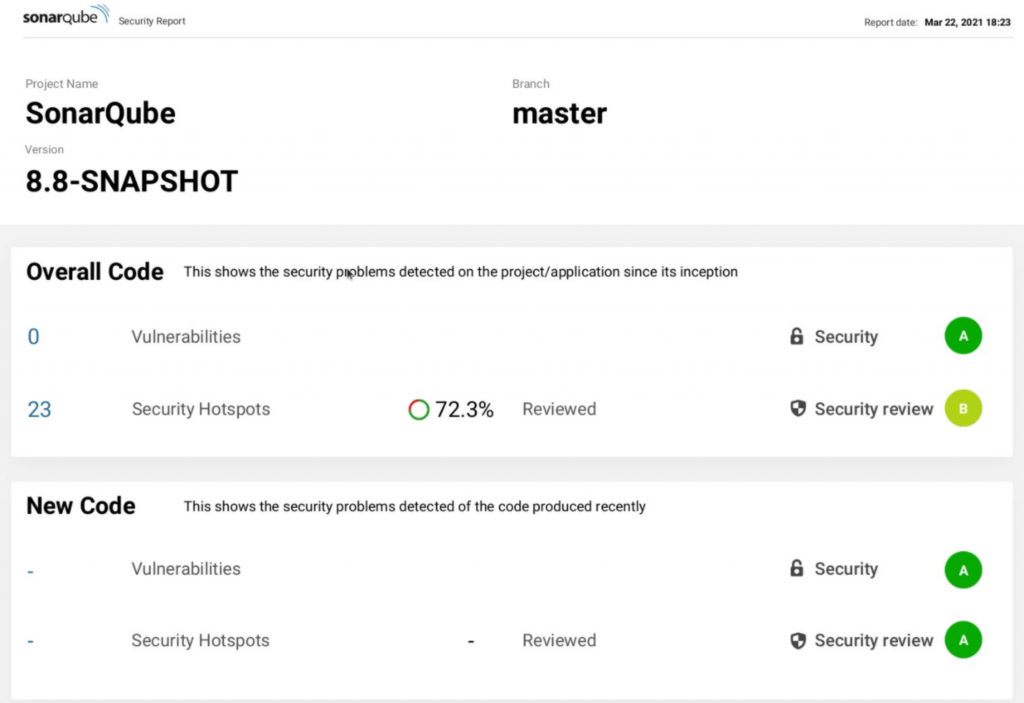The height and width of the screenshot is (703, 1024).
Task: Click the green A Security rating badge in New Code
Action: (963, 570)
